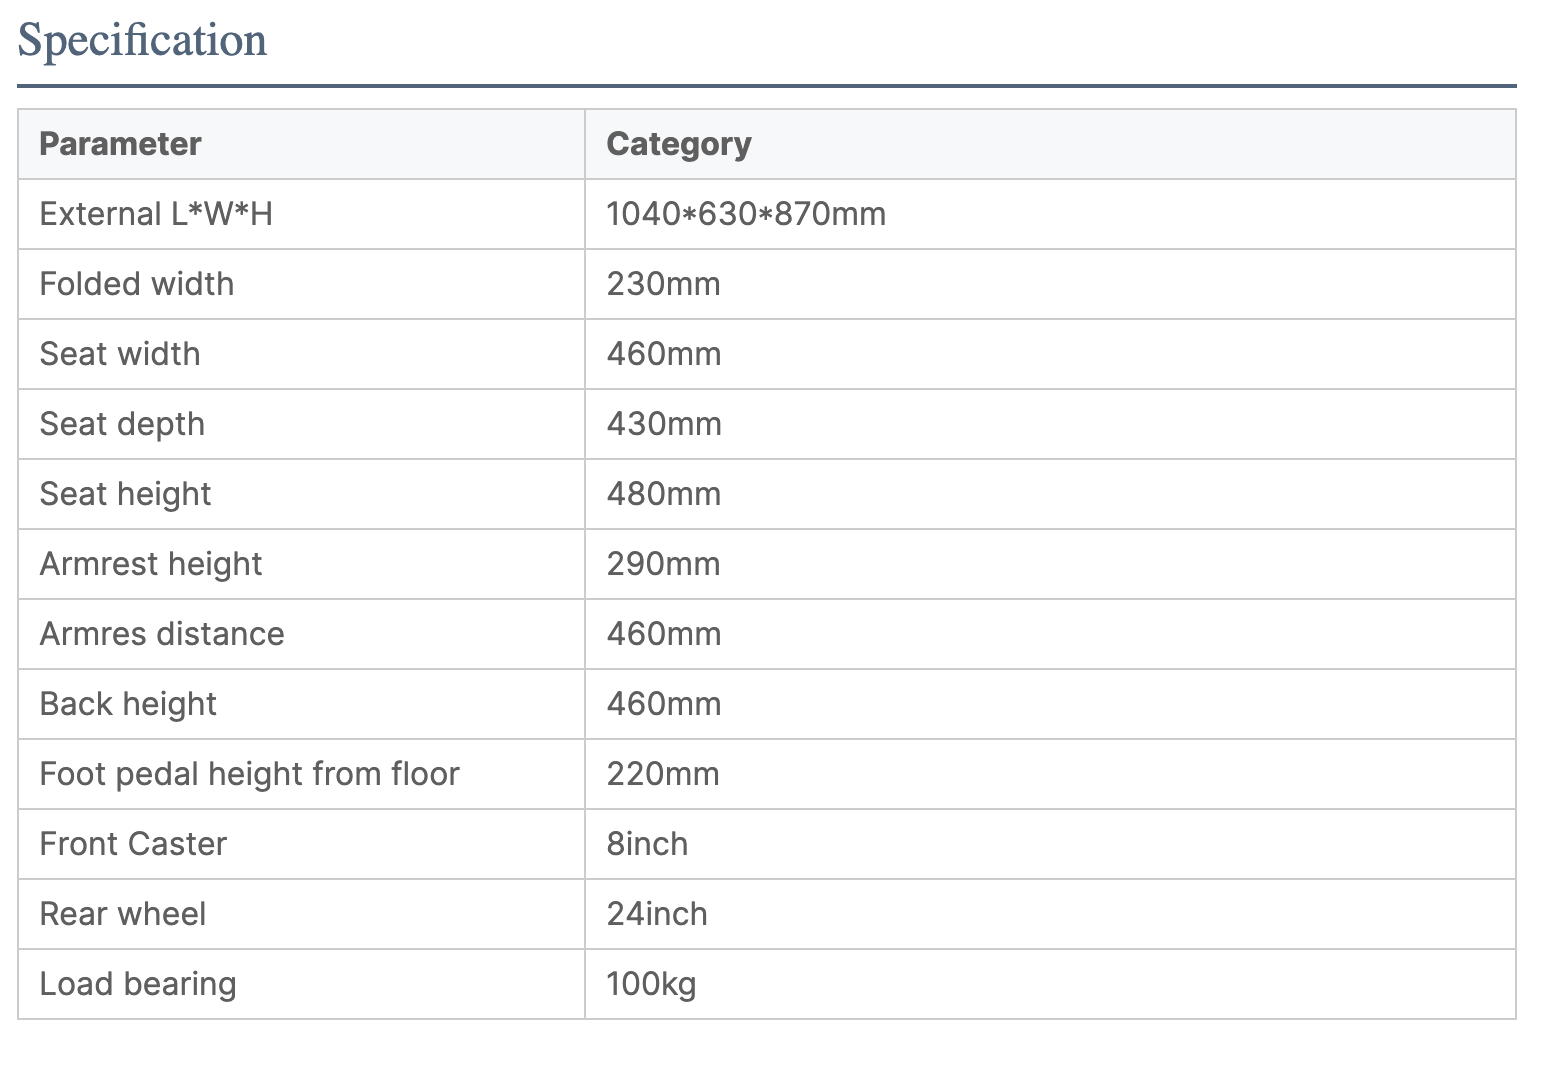The image size is (1544, 1072).
Task: Select Foot pedal height from floor label
Action: click(249, 774)
